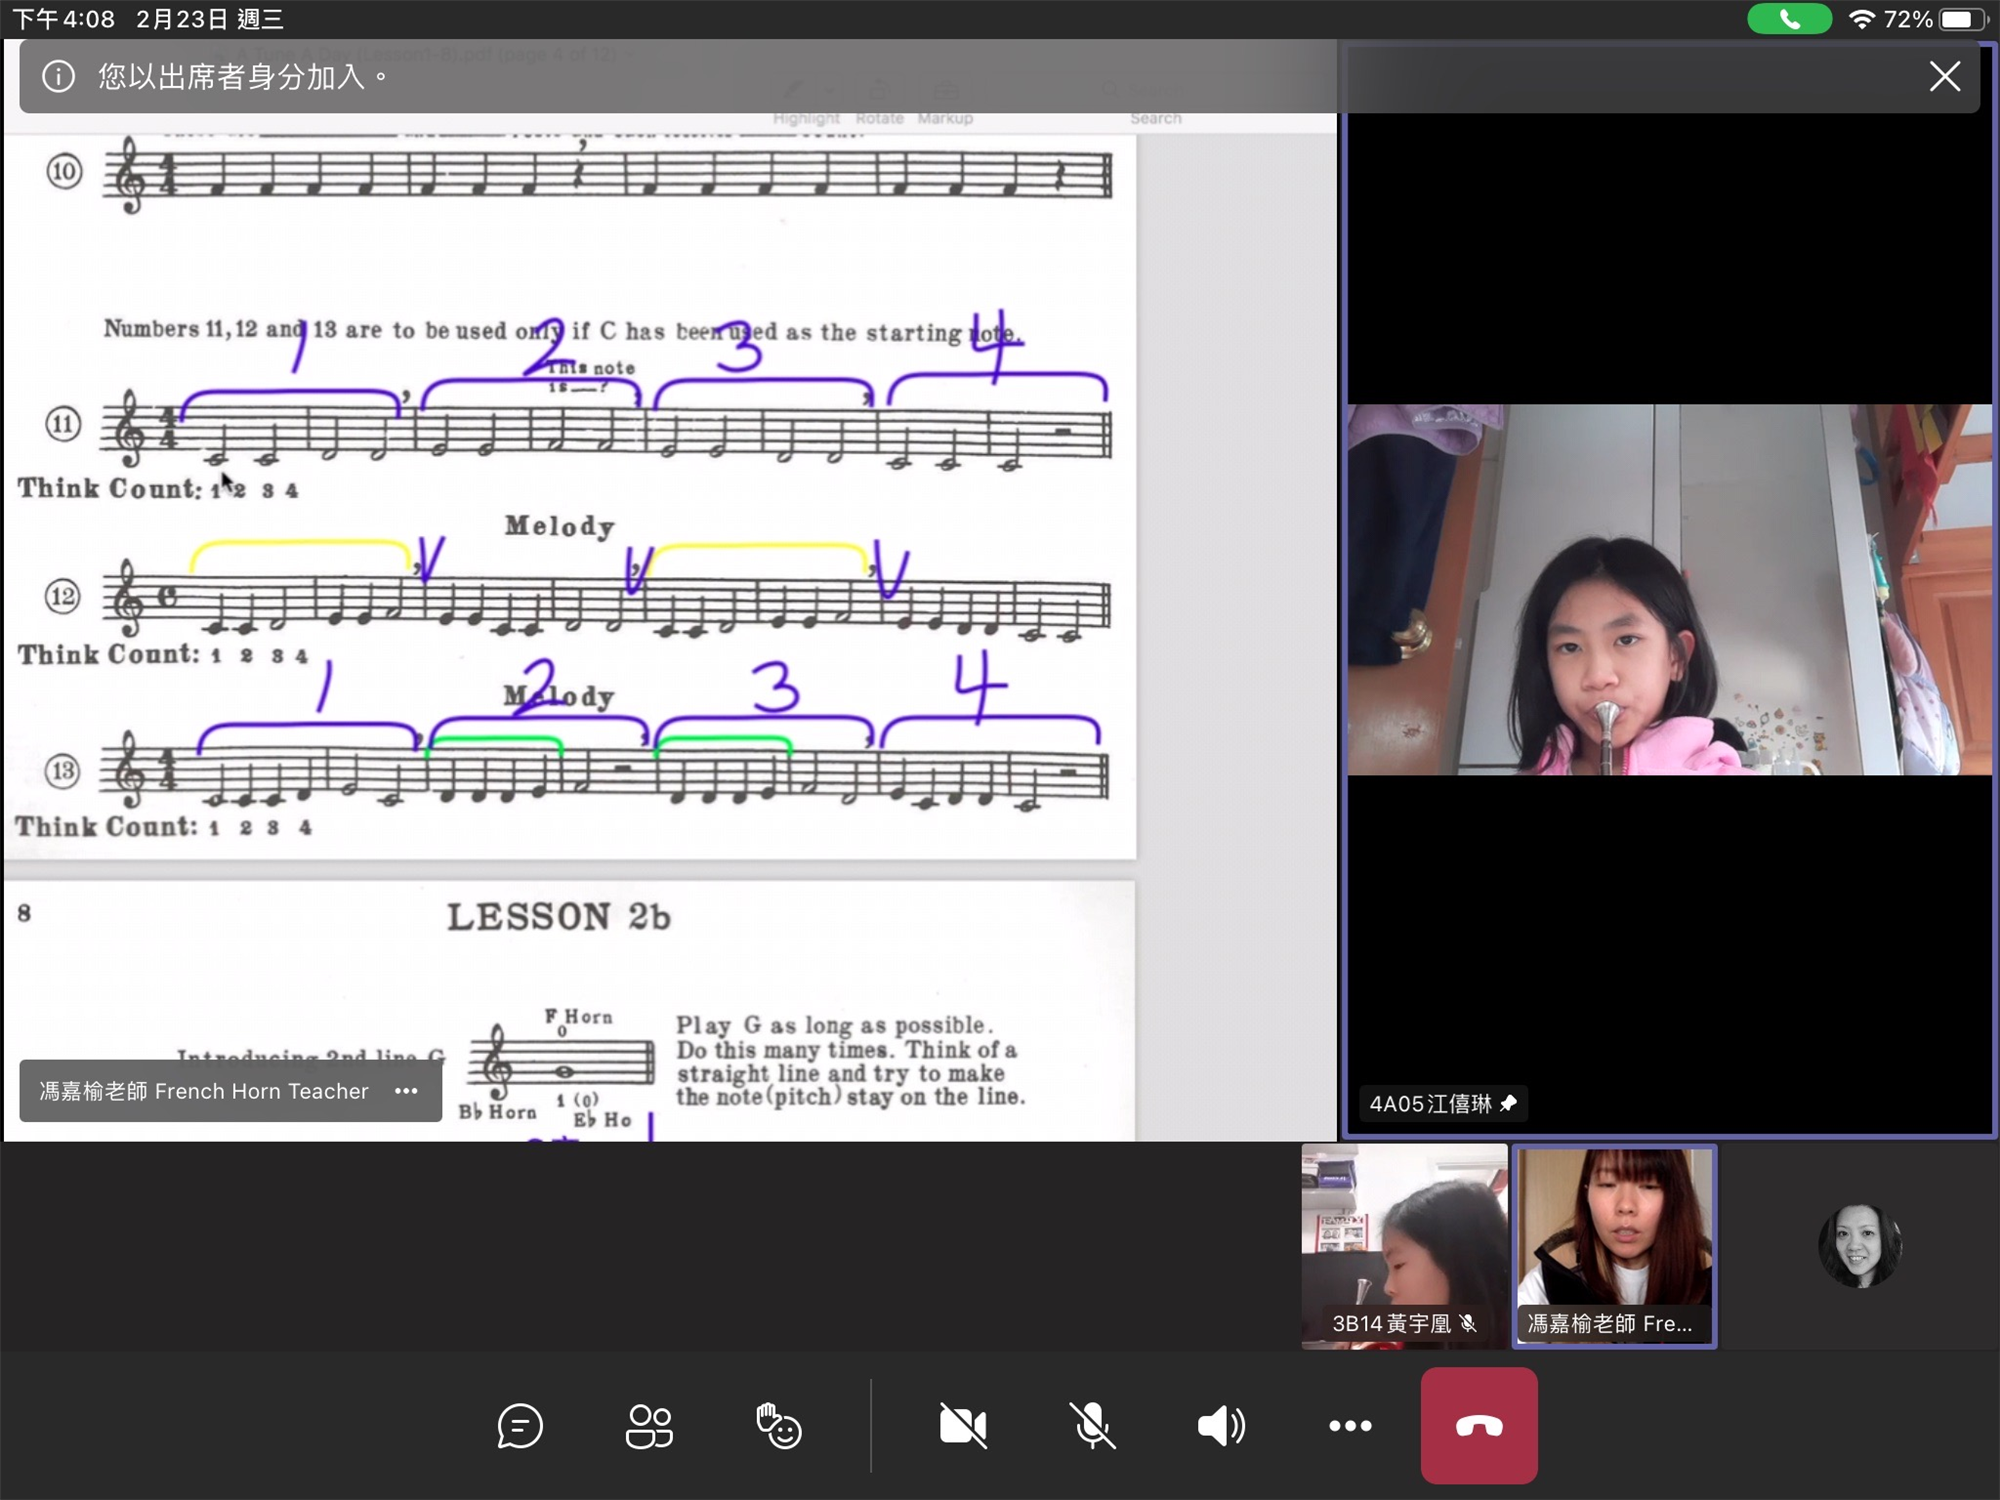Click the pinned 4A05江僖琳 video feed

click(x=1668, y=590)
